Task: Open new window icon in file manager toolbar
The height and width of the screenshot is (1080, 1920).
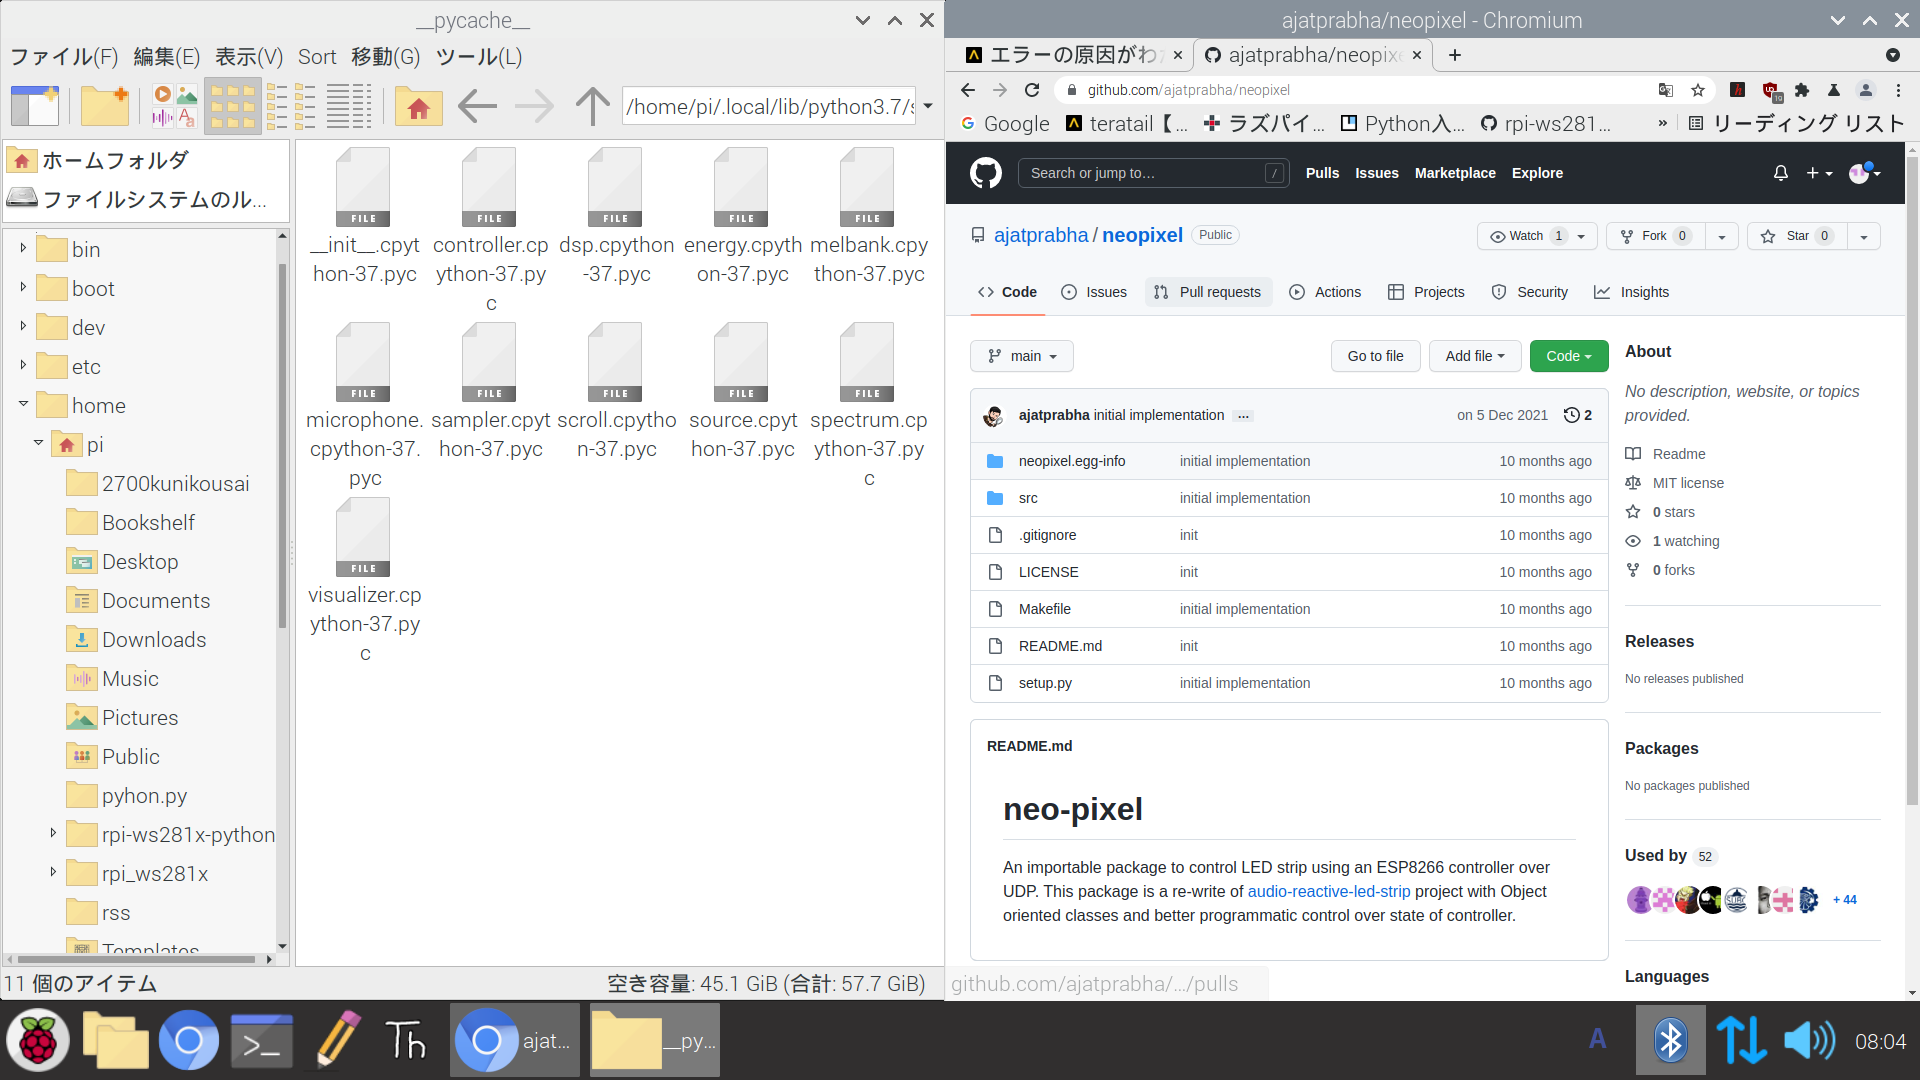Action: [x=35, y=105]
